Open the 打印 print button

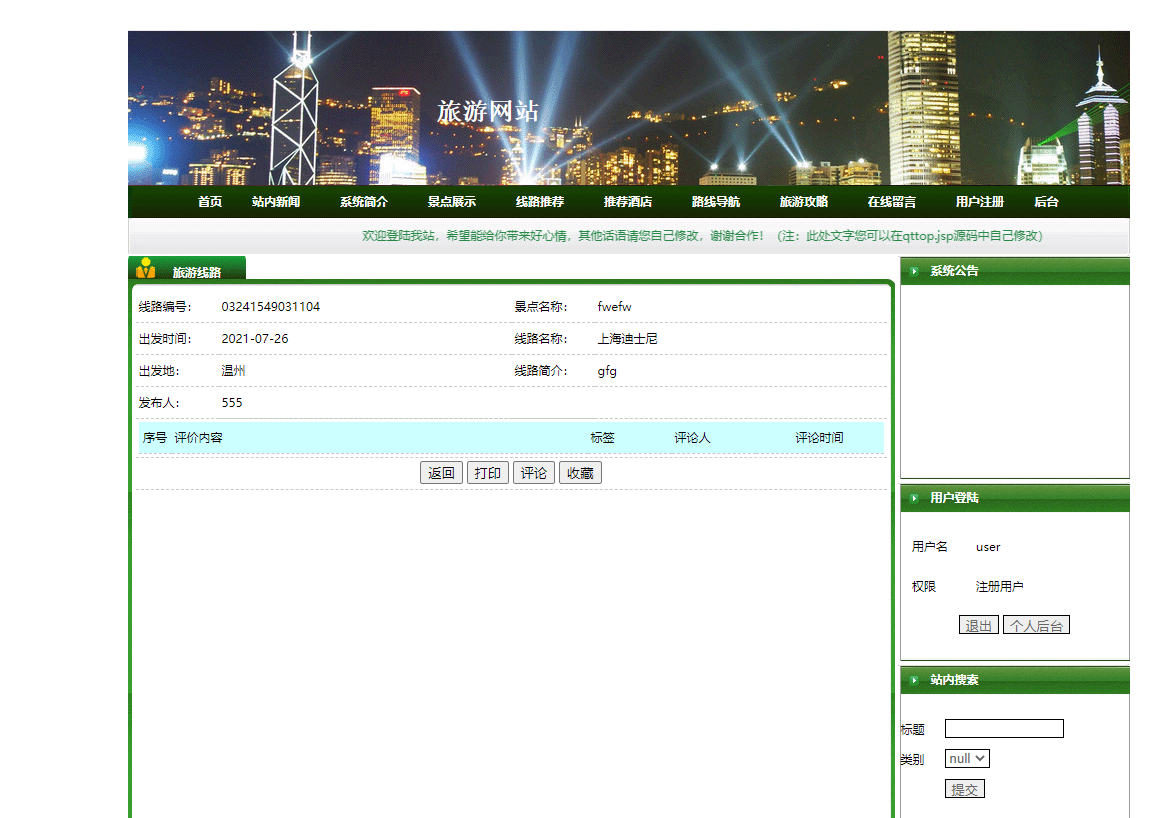click(x=487, y=472)
